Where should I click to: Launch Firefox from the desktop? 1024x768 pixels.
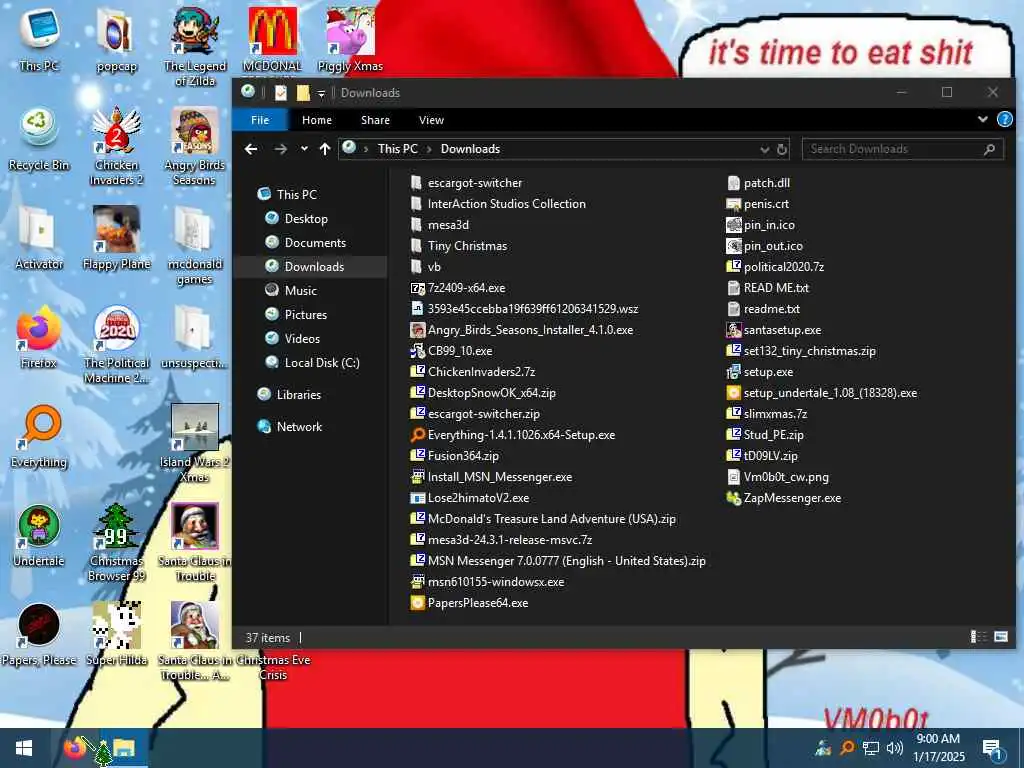(39, 338)
